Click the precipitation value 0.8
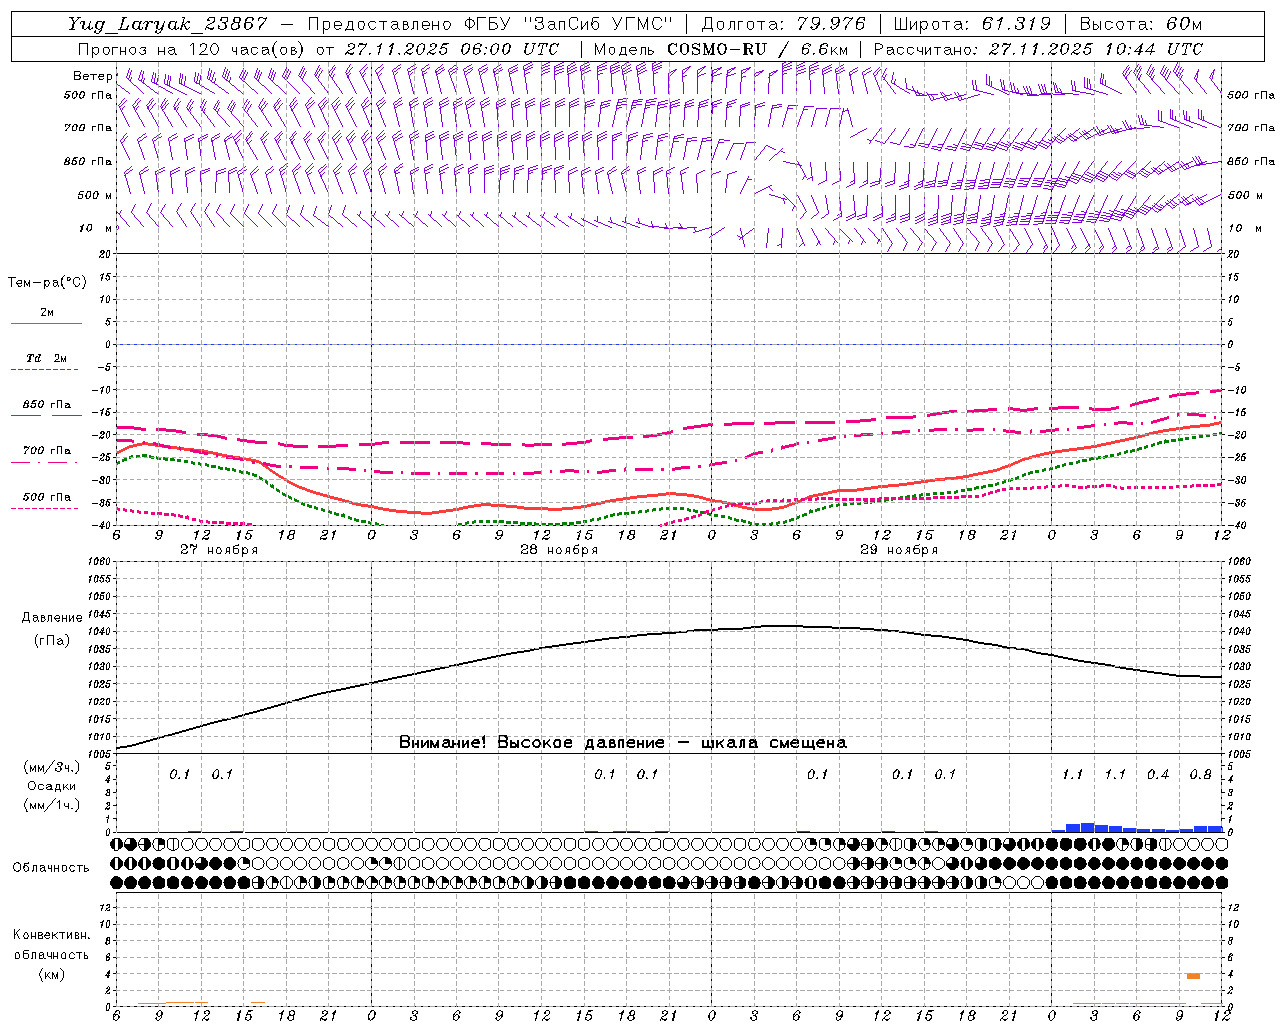 point(1201,774)
